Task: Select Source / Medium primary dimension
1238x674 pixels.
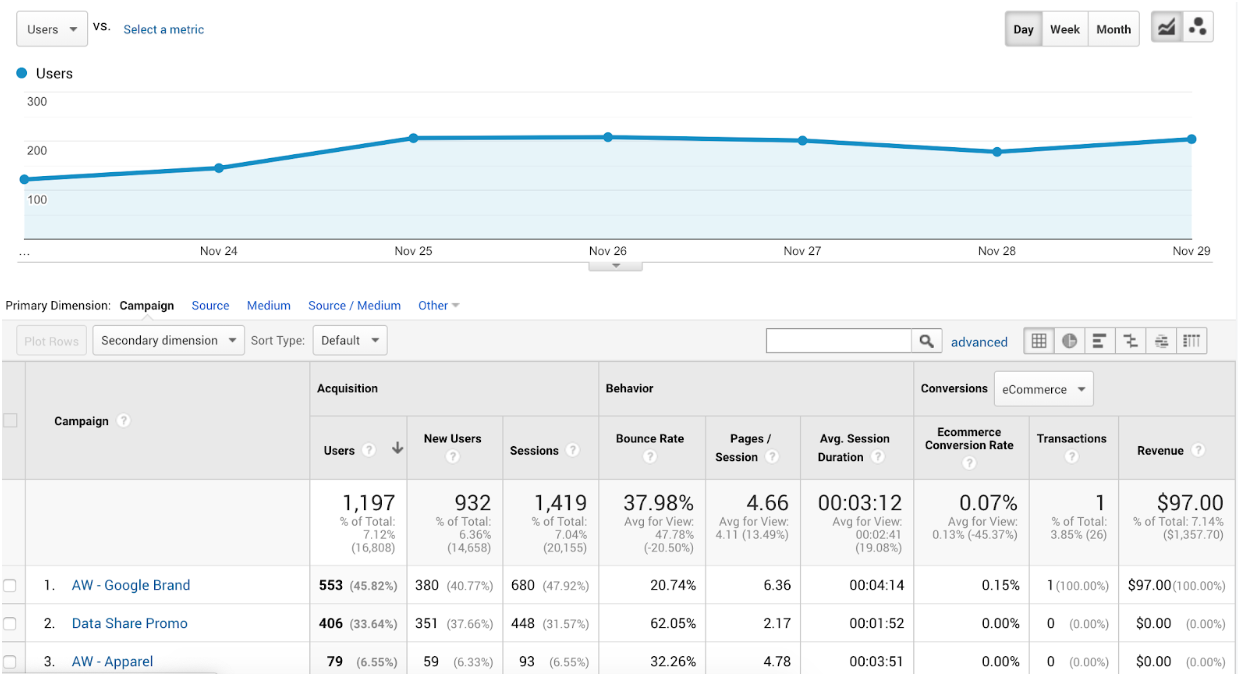Action: pos(355,306)
